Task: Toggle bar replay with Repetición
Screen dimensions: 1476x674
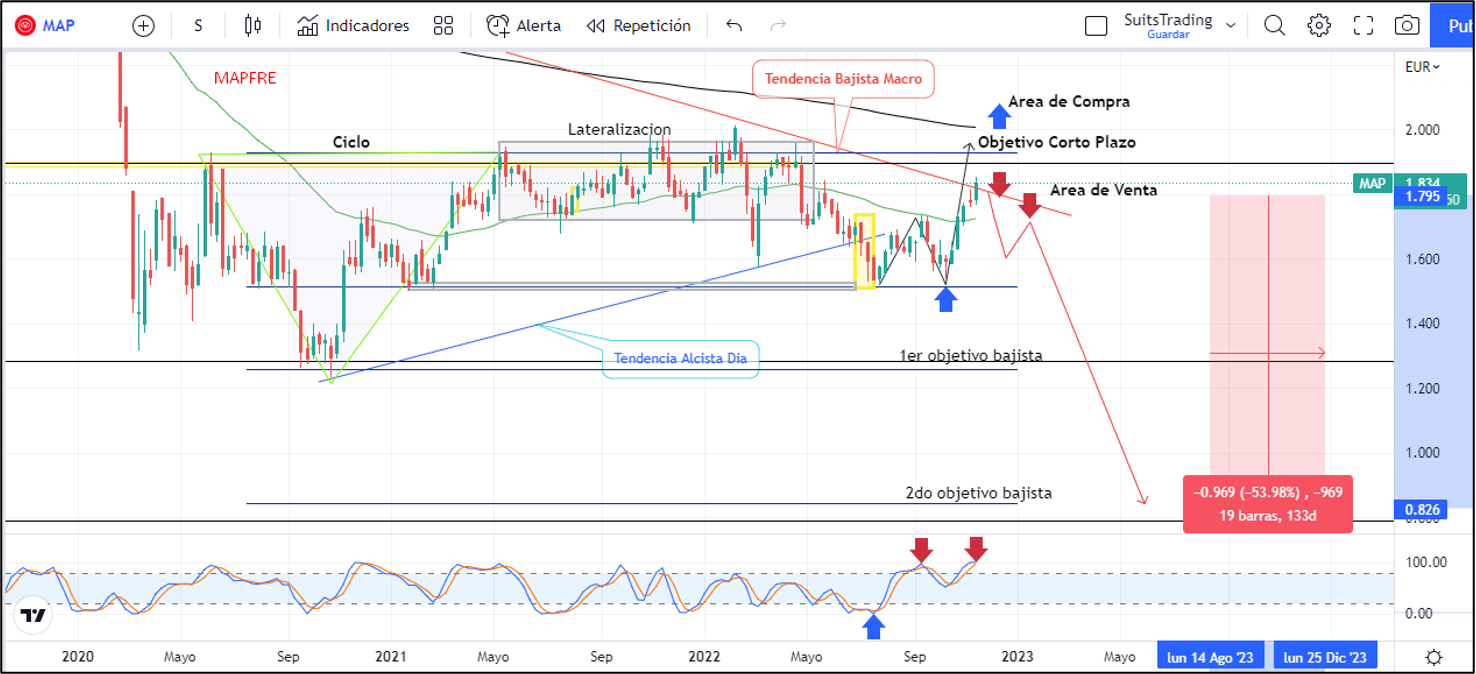Action: point(638,26)
